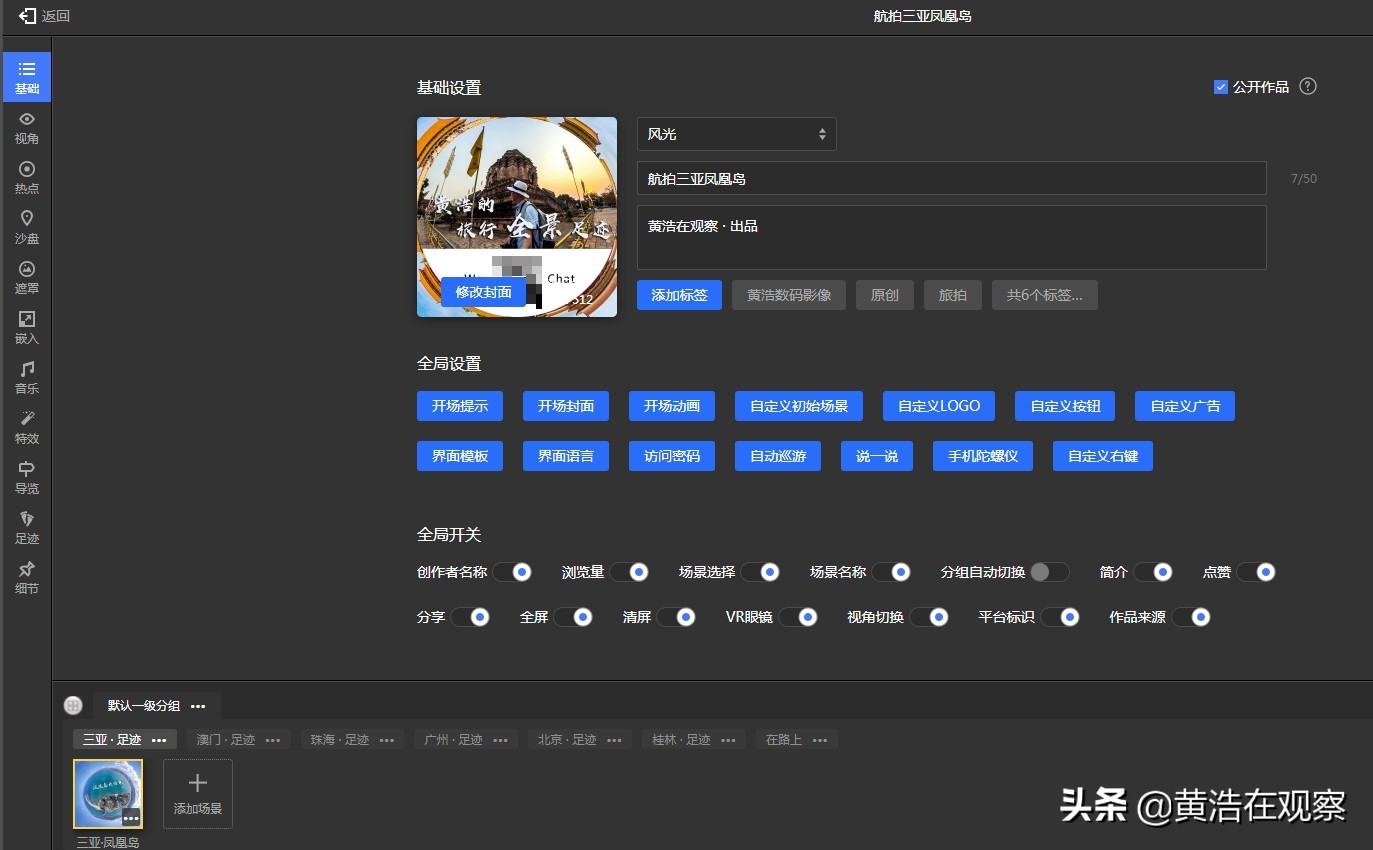1373x850 pixels.
Task: Open the 导览 (tour guide) panel
Action: (x=26, y=477)
